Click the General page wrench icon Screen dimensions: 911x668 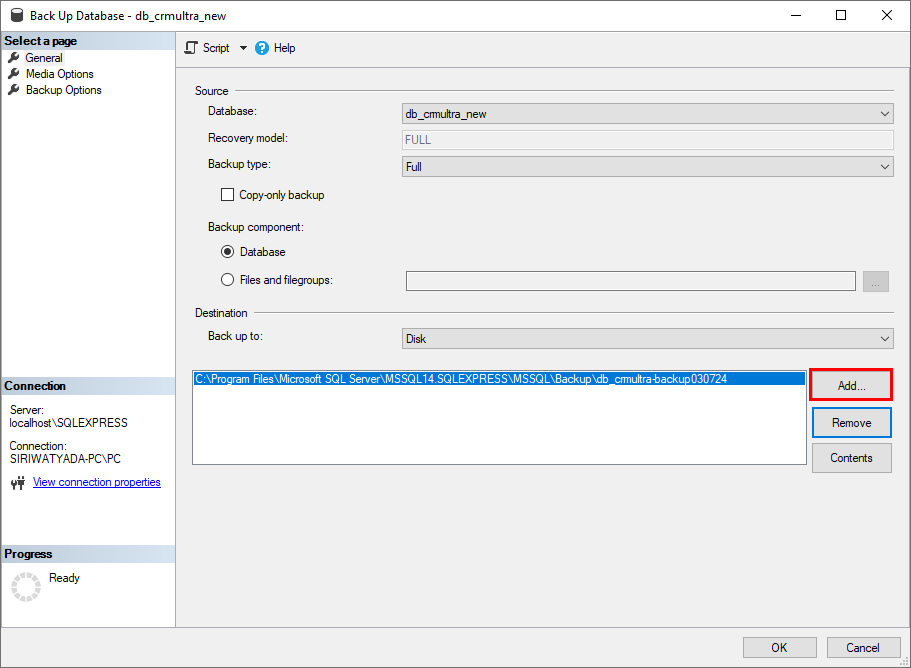(x=14, y=58)
